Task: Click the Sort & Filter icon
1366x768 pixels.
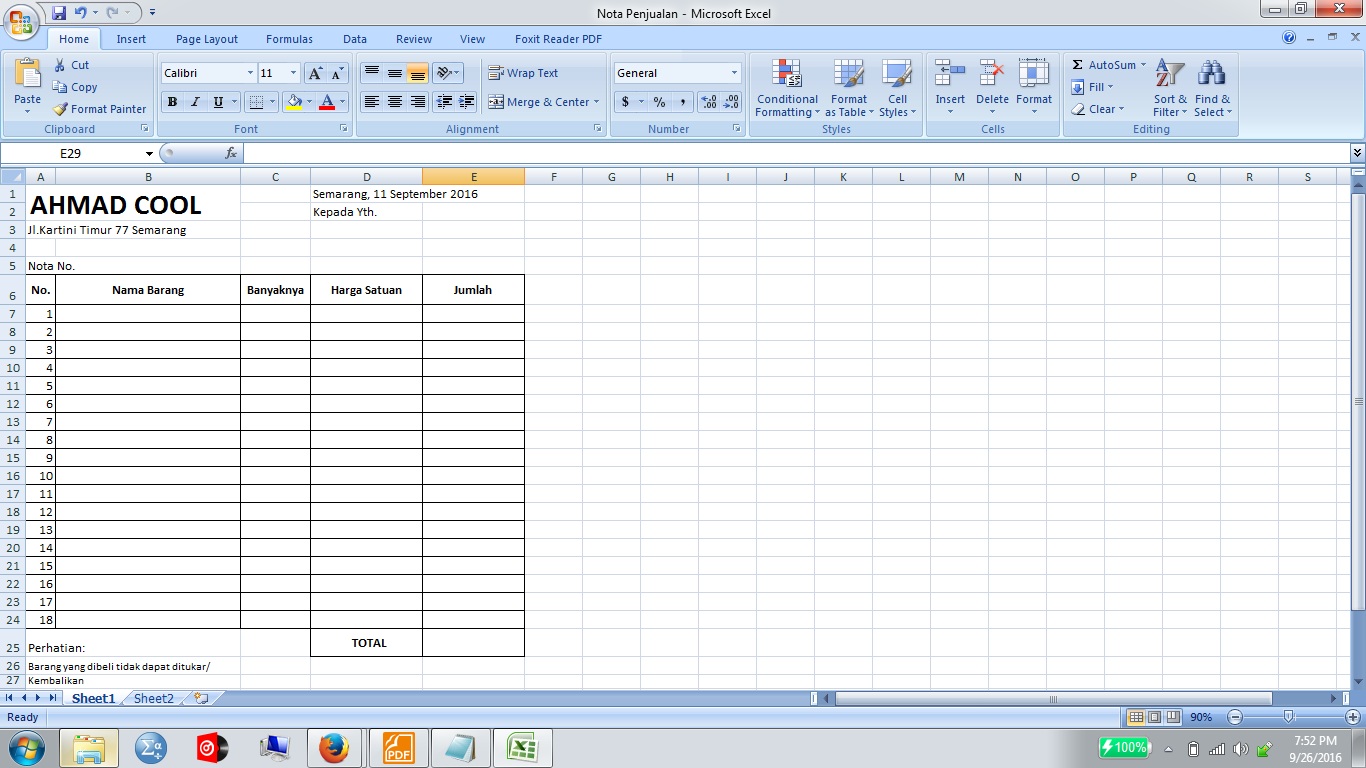Action: click(x=1168, y=90)
